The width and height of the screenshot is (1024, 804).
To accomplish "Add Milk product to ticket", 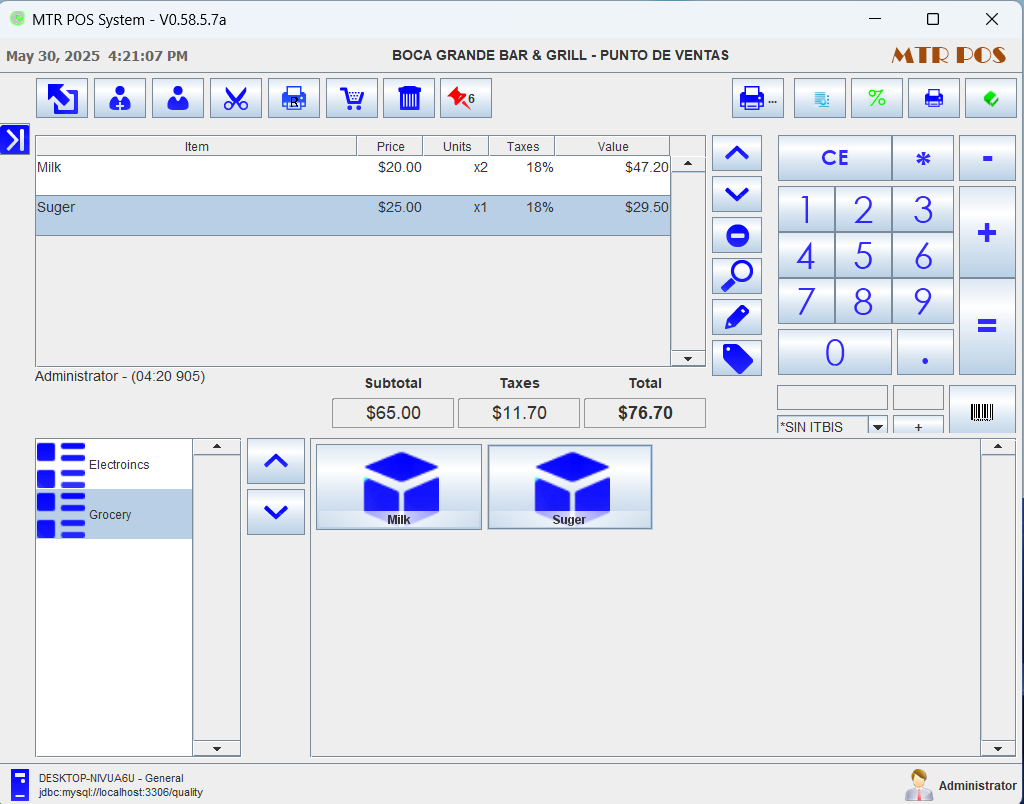I will (x=399, y=487).
